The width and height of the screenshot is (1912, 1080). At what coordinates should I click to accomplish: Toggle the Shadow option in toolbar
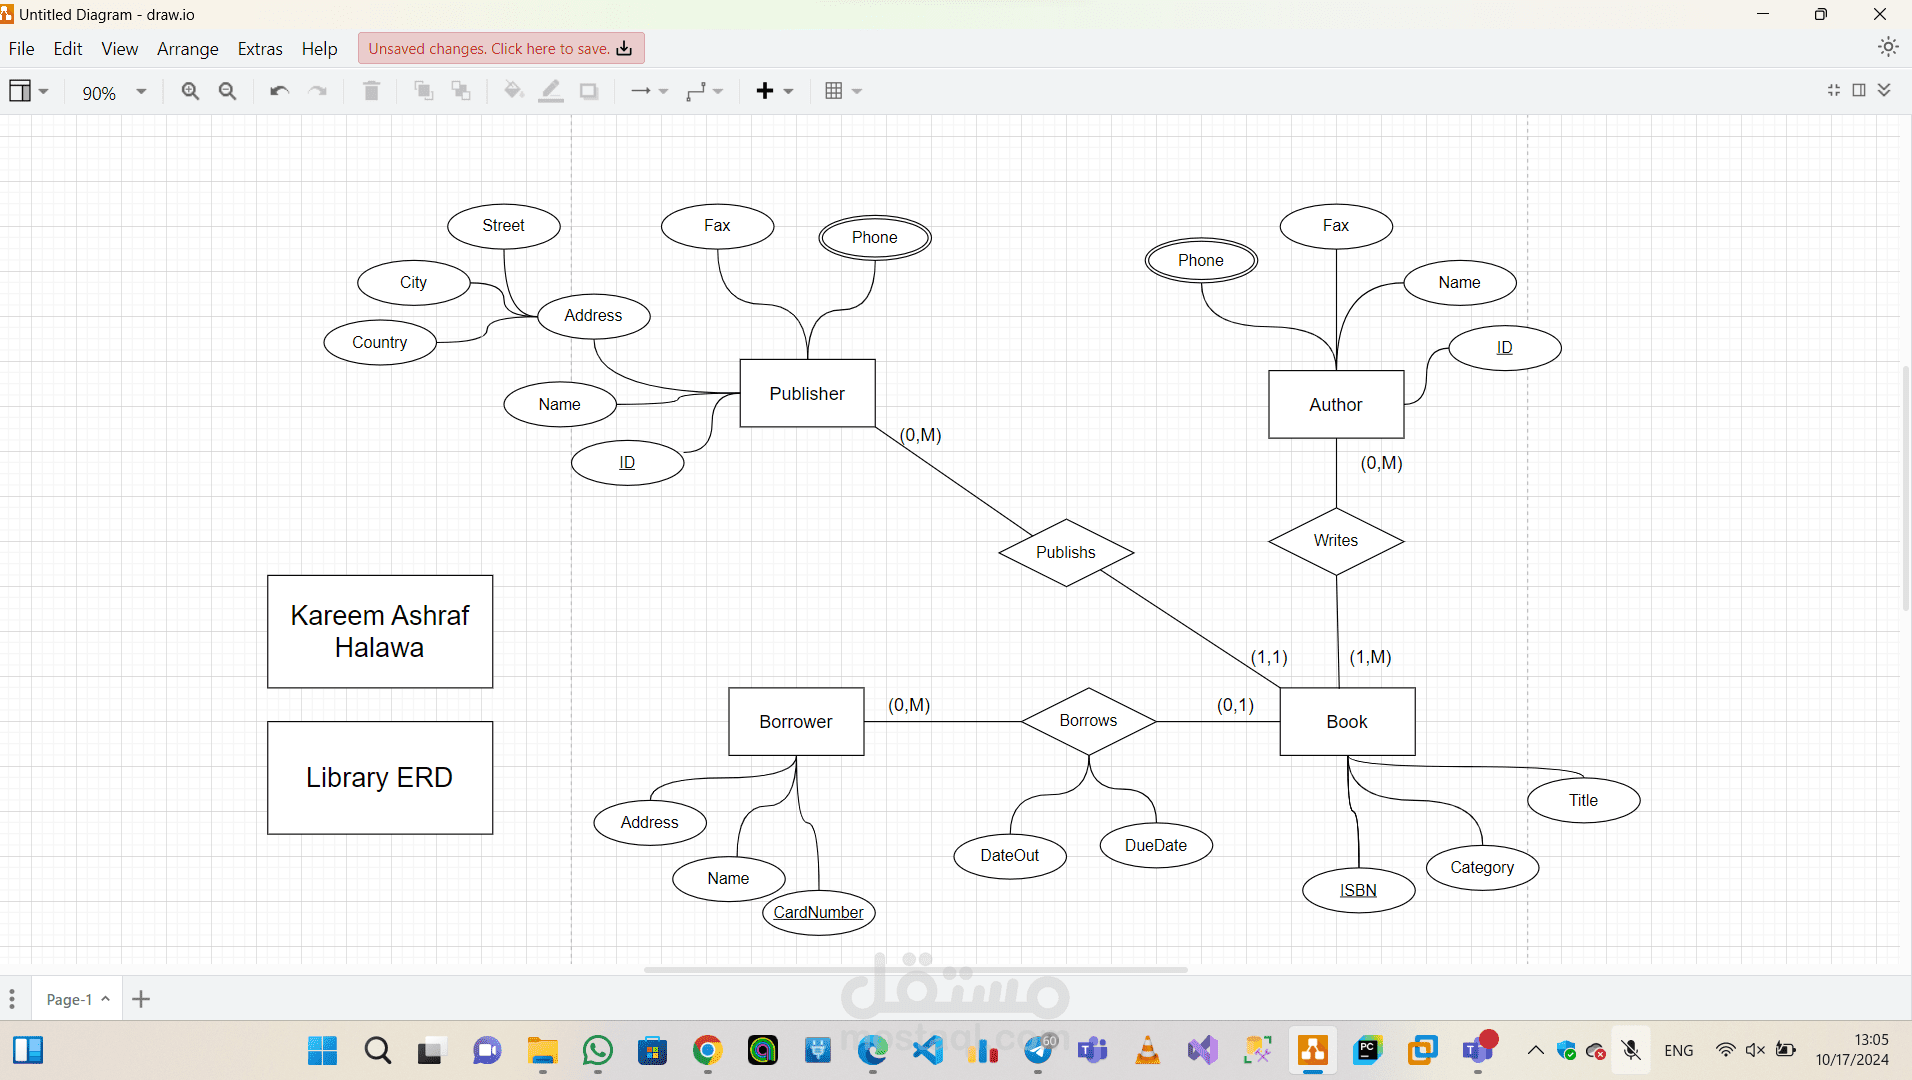[589, 91]
